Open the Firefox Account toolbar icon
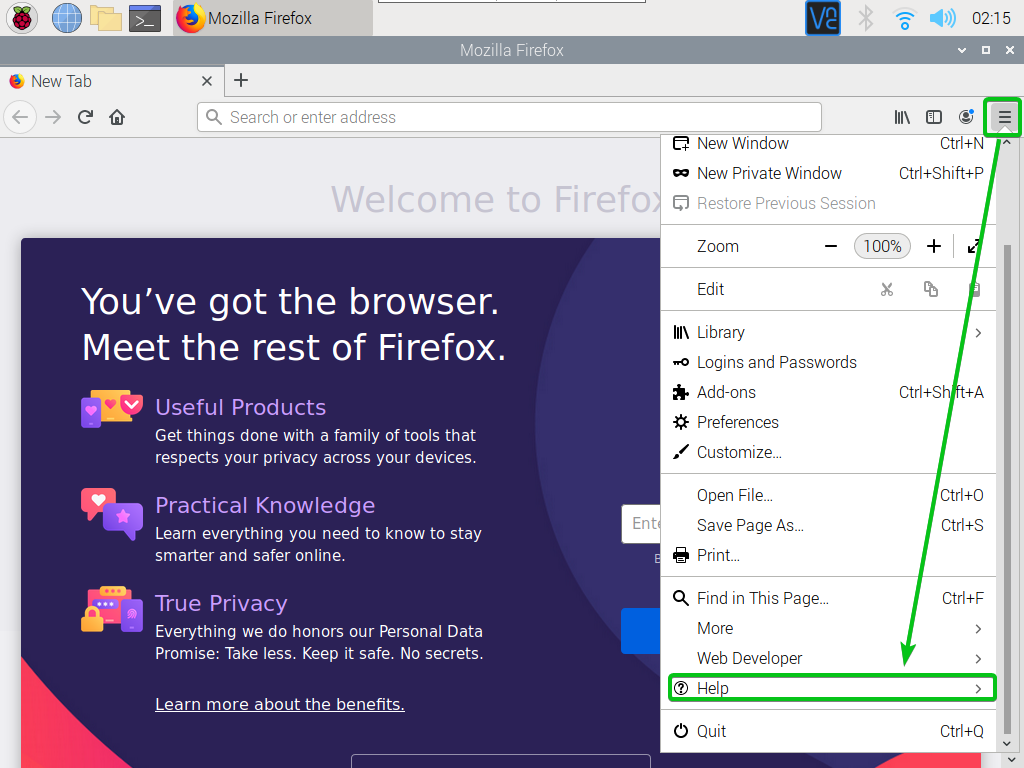 (966, 117)
